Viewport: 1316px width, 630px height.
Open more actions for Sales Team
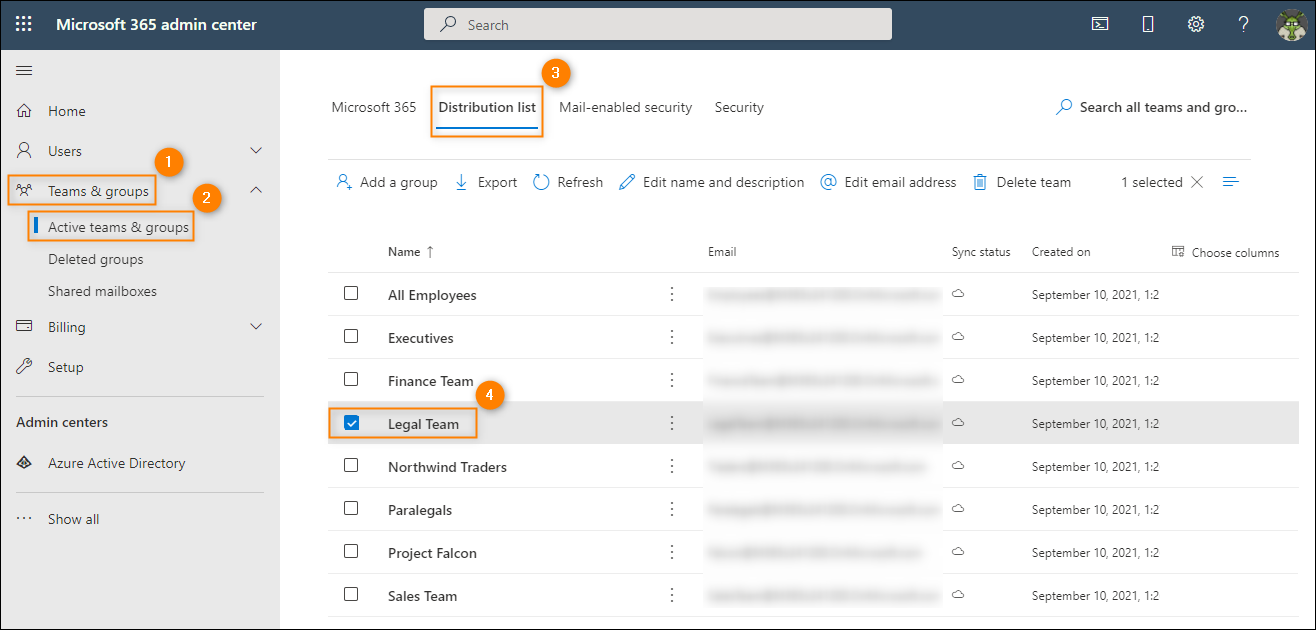672,595
